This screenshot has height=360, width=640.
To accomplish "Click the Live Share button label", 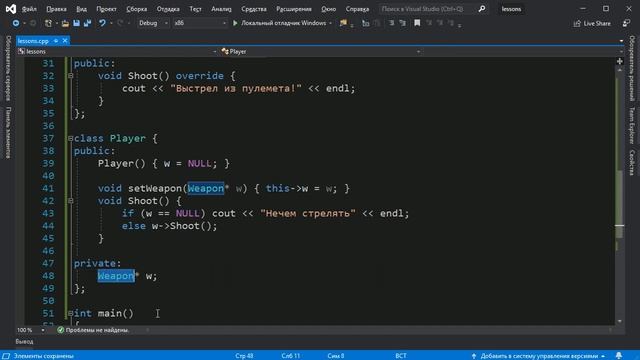I will [x=597, y=24].
